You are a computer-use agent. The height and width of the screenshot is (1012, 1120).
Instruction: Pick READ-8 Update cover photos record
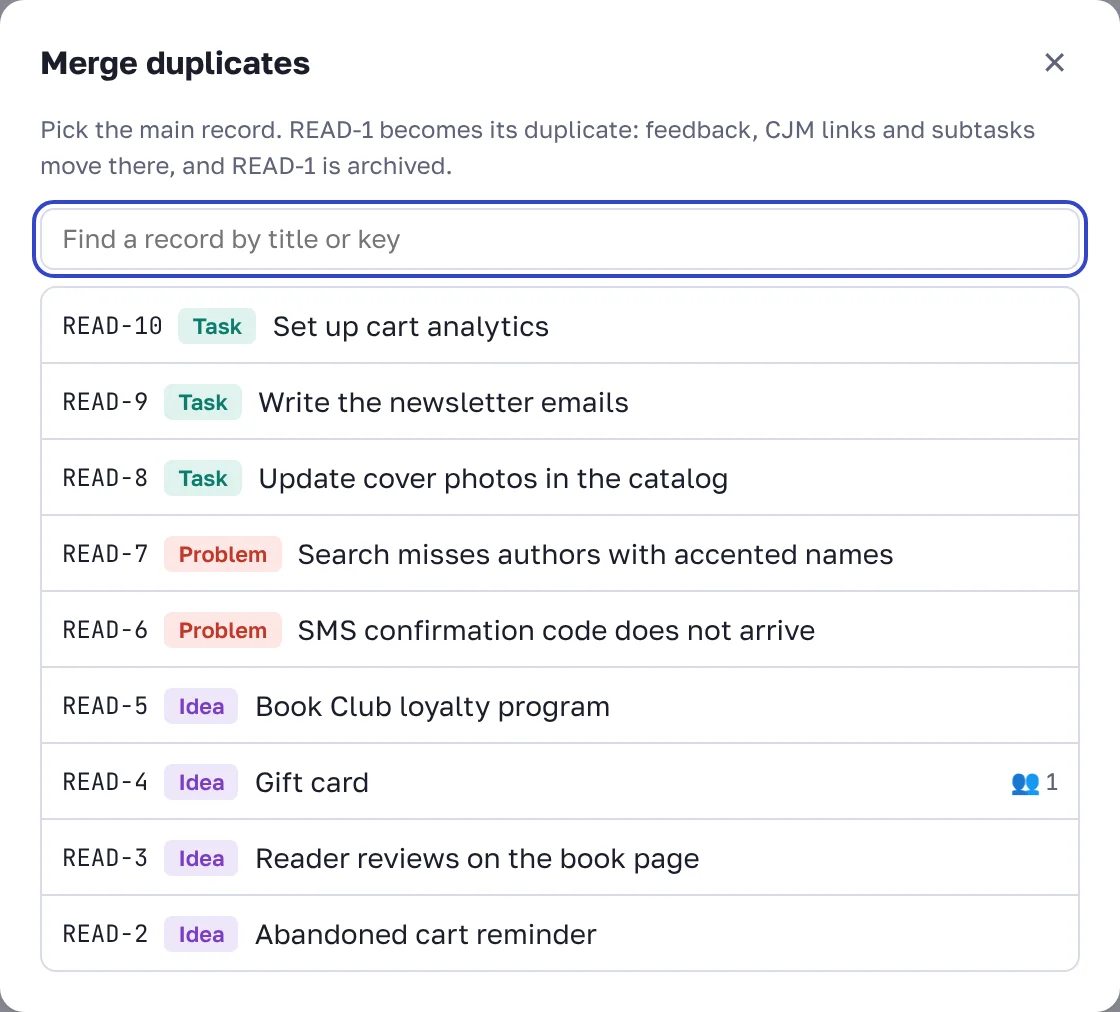coord(560,478)
